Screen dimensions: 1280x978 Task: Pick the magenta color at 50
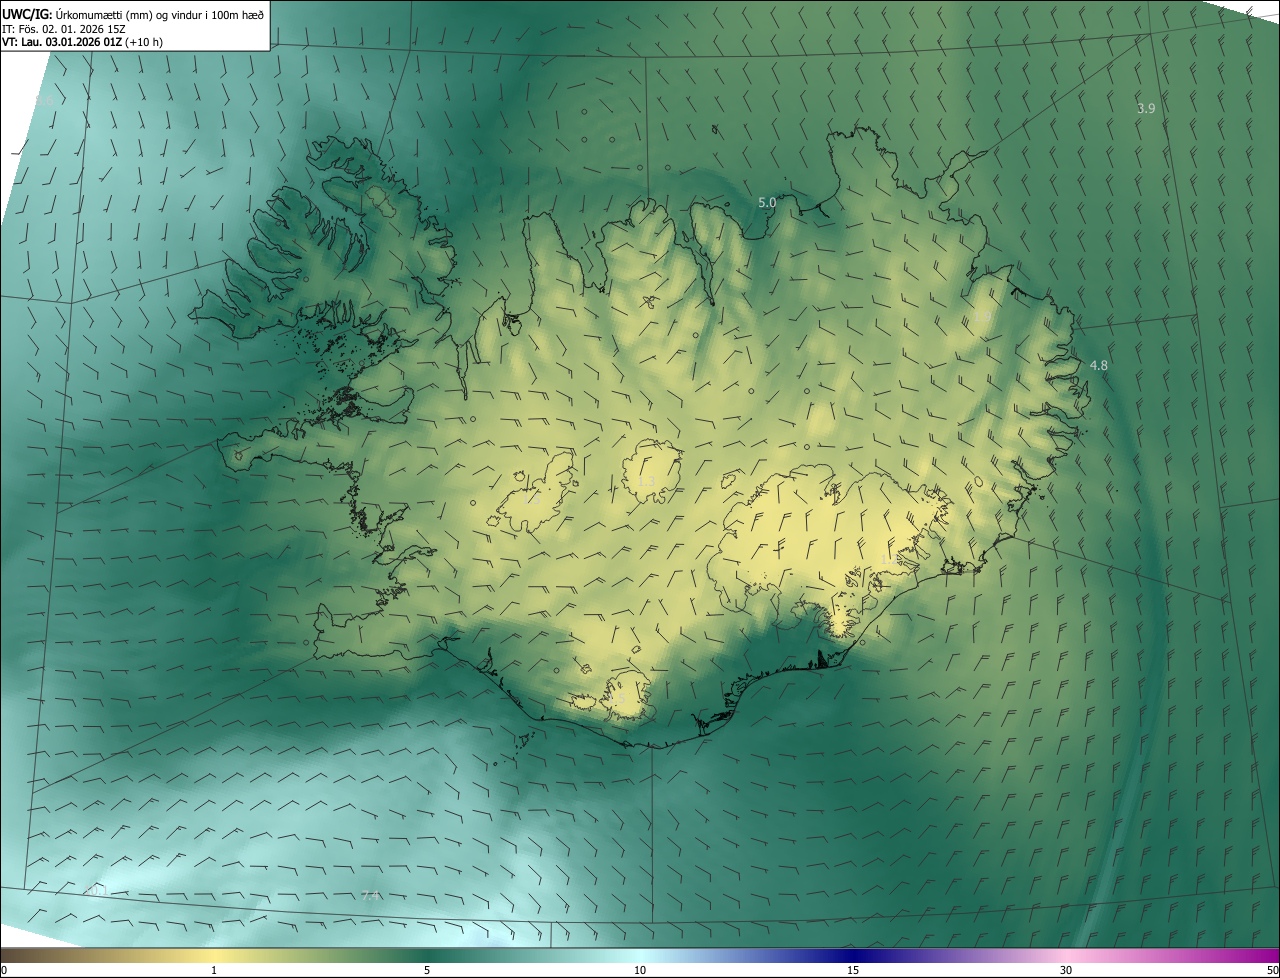pyautogui.click(x=1272, y=955)
